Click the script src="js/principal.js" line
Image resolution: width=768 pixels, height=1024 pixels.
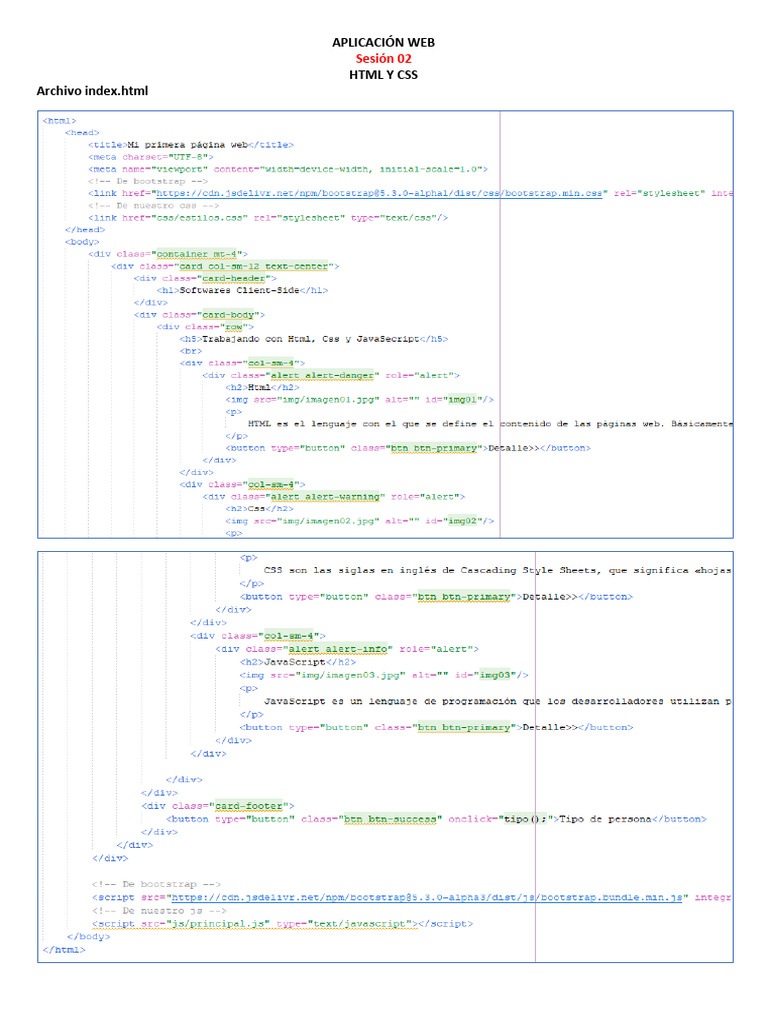tap(283, 923)
